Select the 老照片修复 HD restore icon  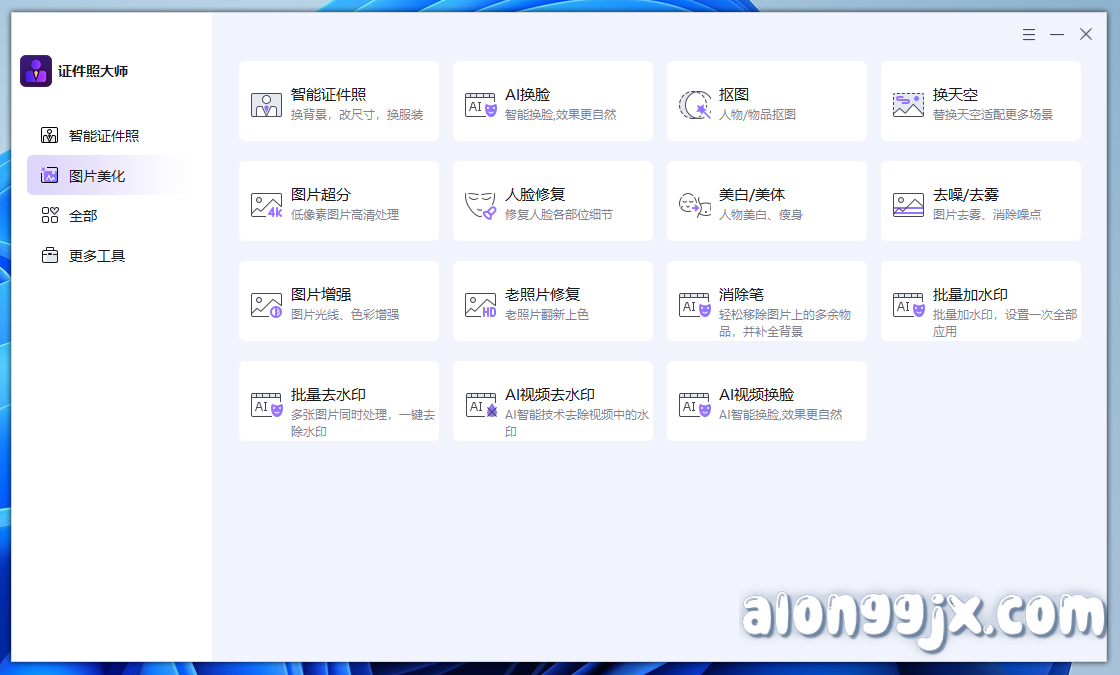point(480,300)
